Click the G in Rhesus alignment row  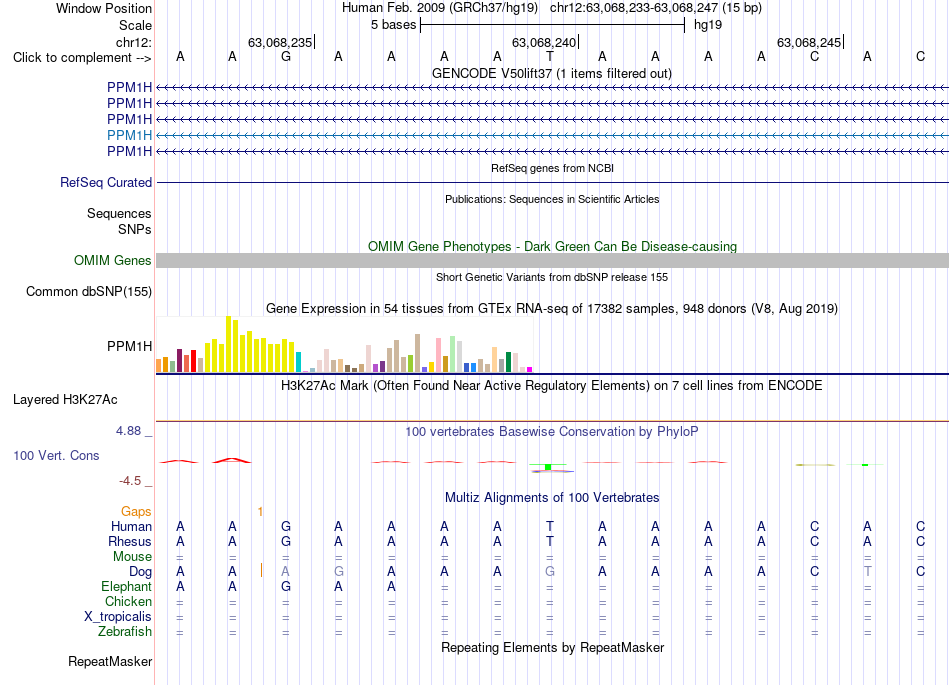coord(286,541)
